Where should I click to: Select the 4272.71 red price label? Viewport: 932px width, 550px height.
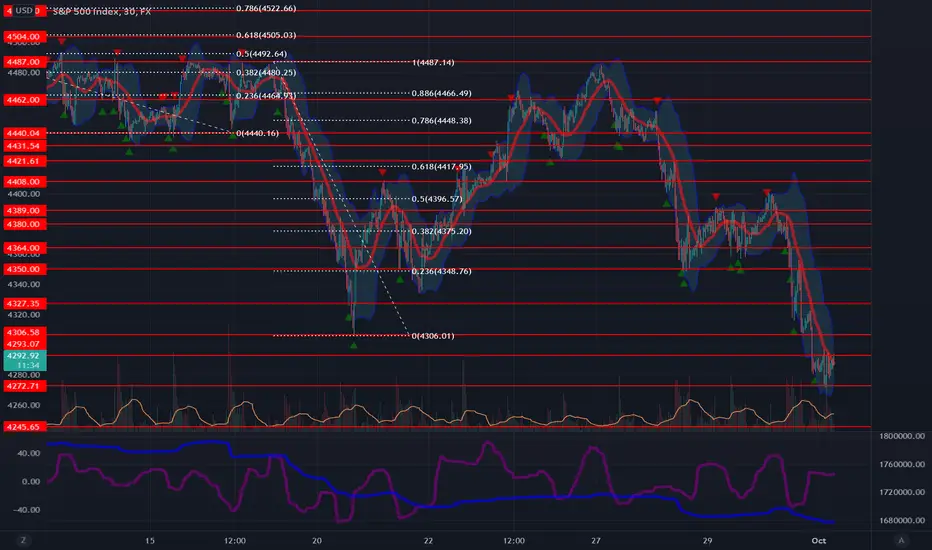[23, 386]
